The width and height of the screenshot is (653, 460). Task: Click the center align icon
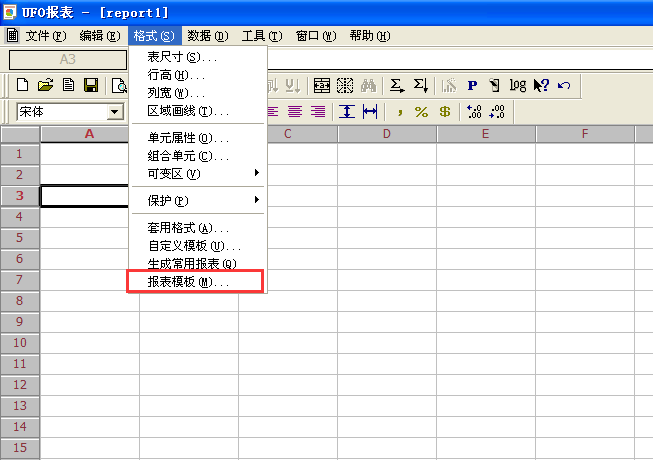click(x=295, y=112)
